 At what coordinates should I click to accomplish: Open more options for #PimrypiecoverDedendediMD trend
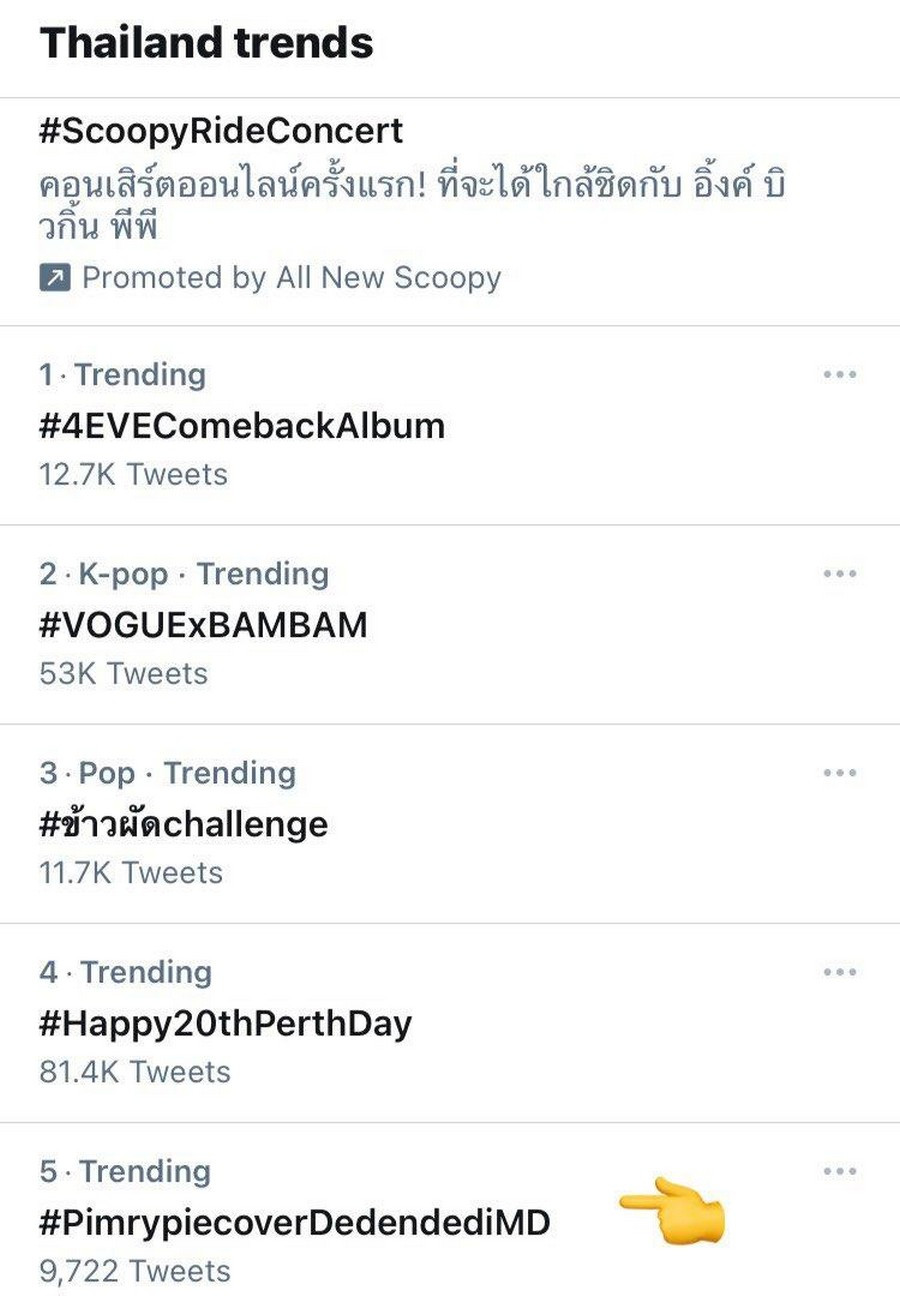(x=839, y=1171)
